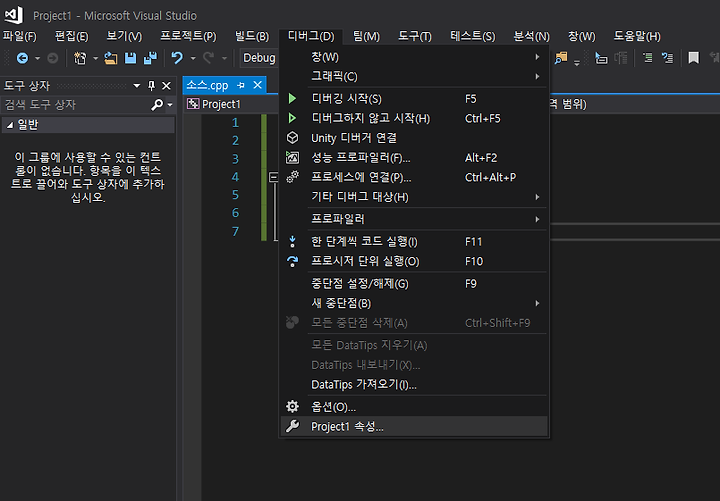This screenshot has height=501, width=720.
Task: Choose 중단점 설정/해제(G) entry
Action: point(414,284)
